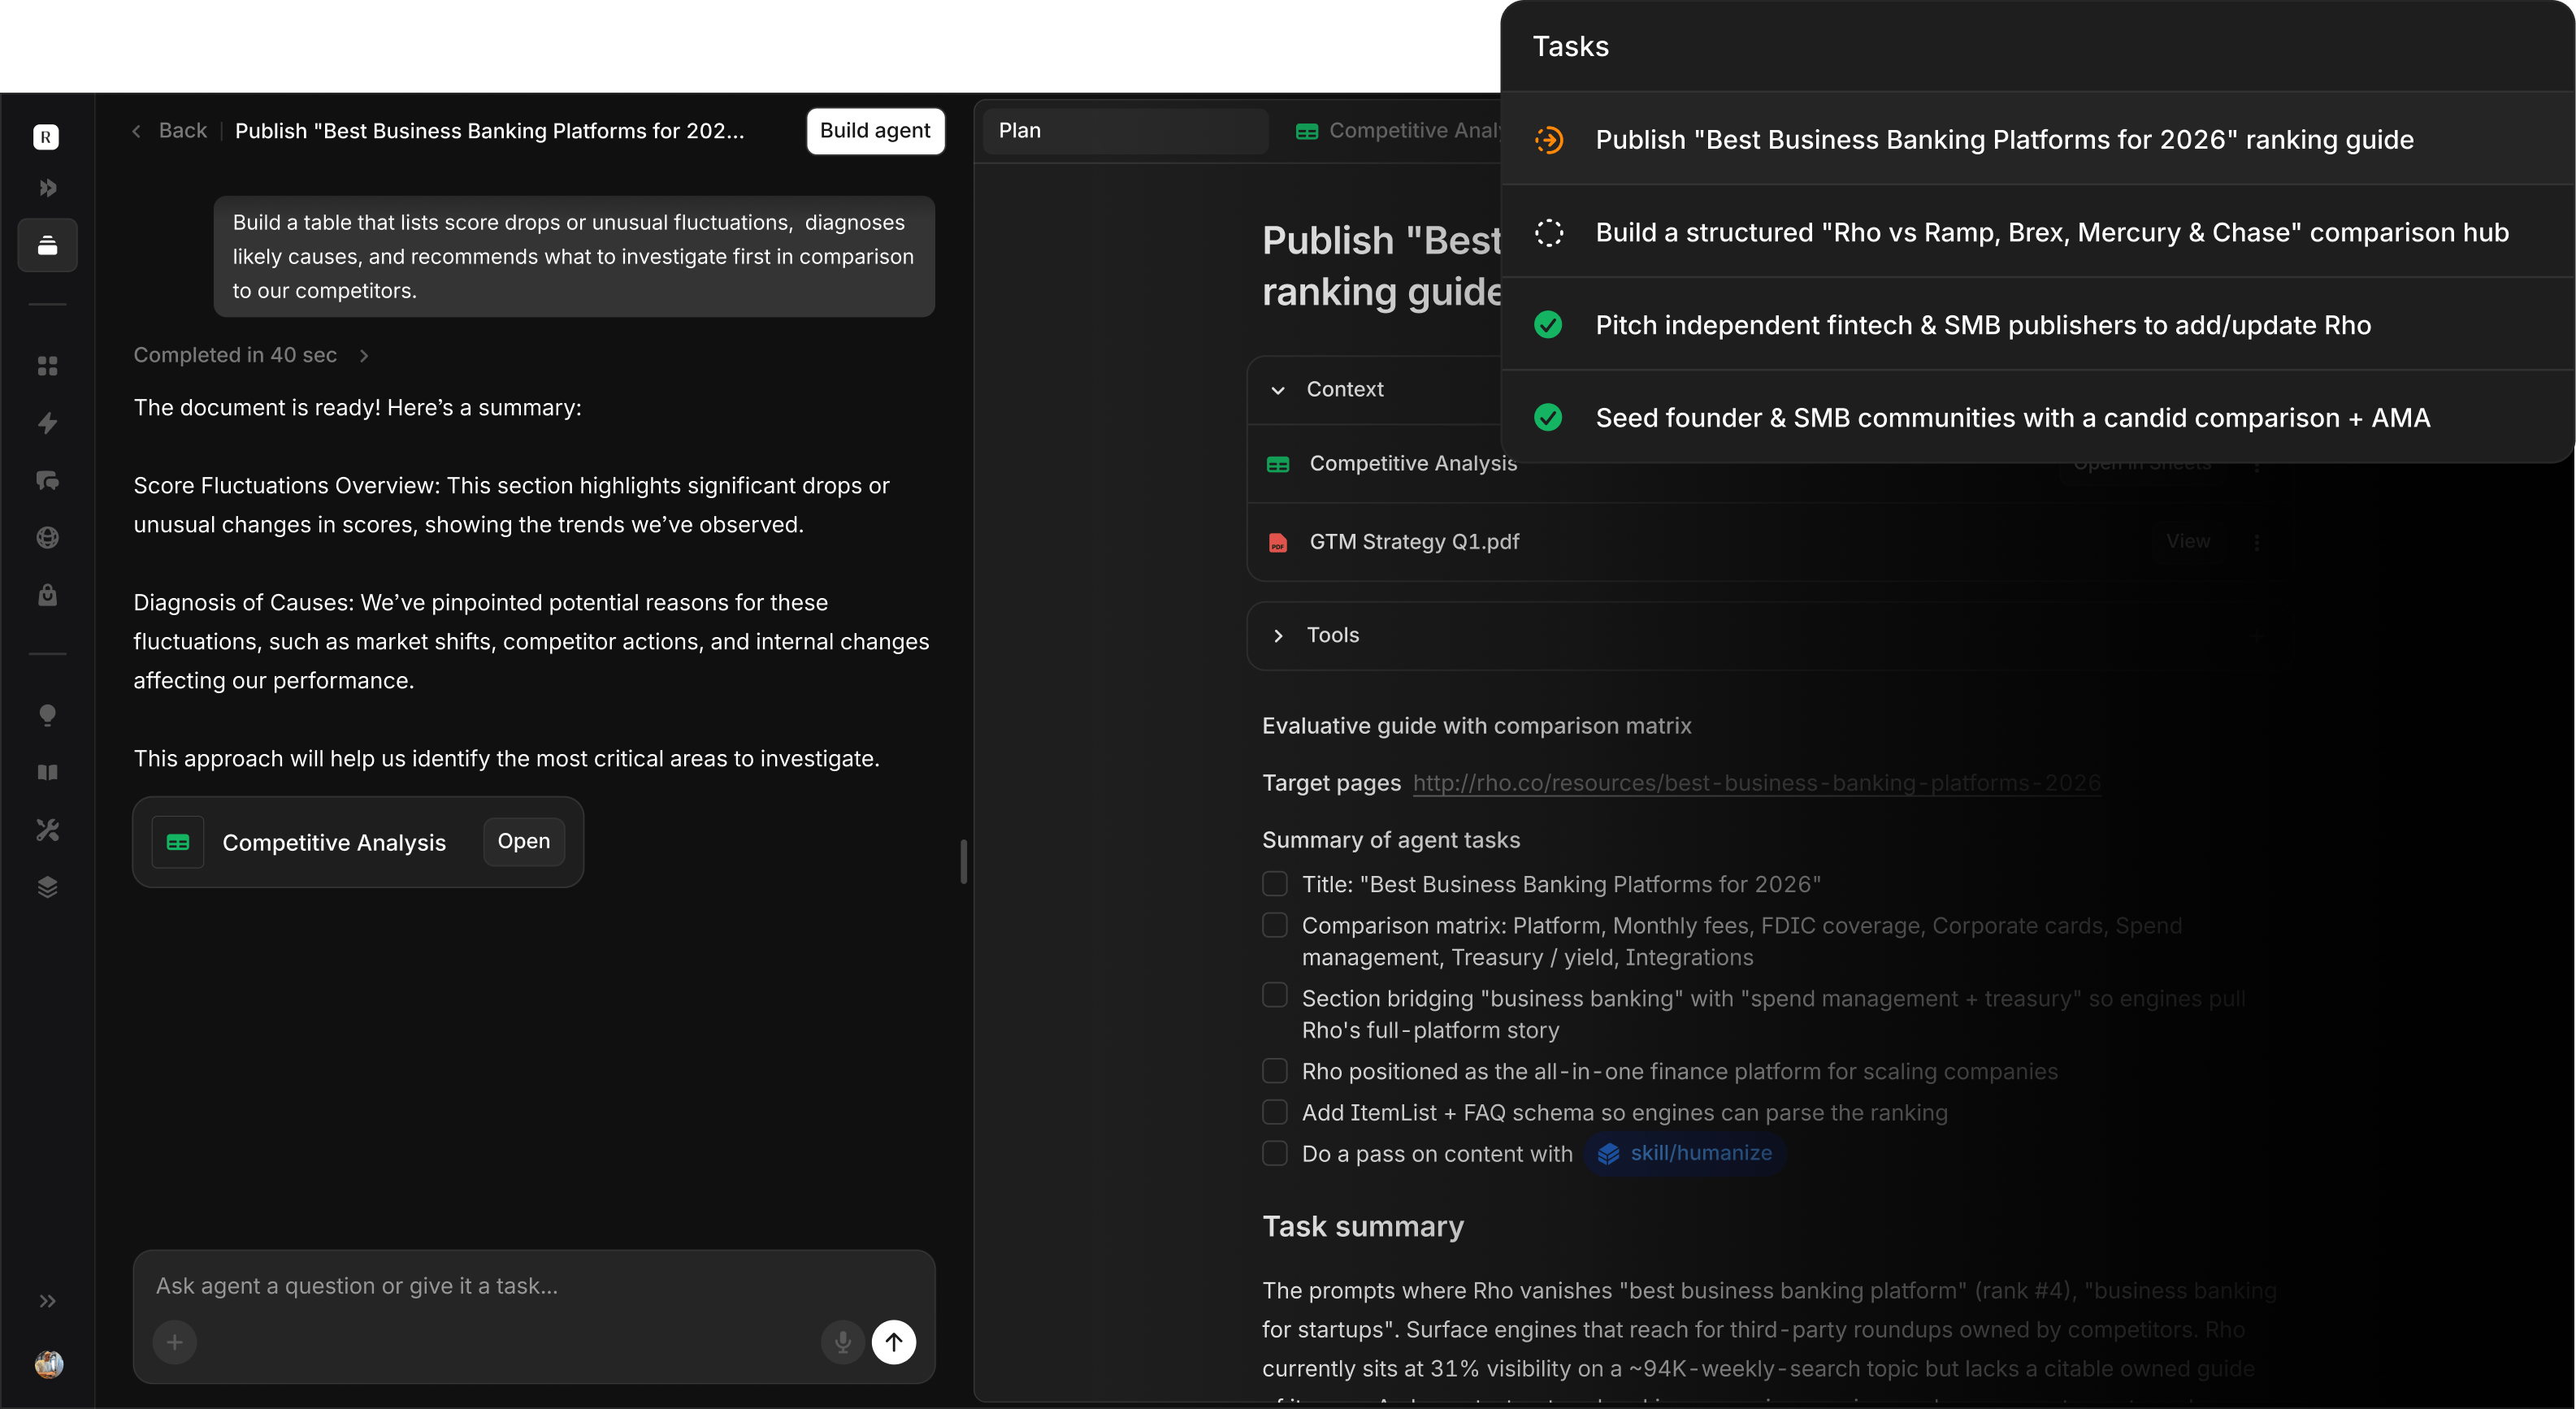Open the rho.co target pages link

pos(1757,783)
